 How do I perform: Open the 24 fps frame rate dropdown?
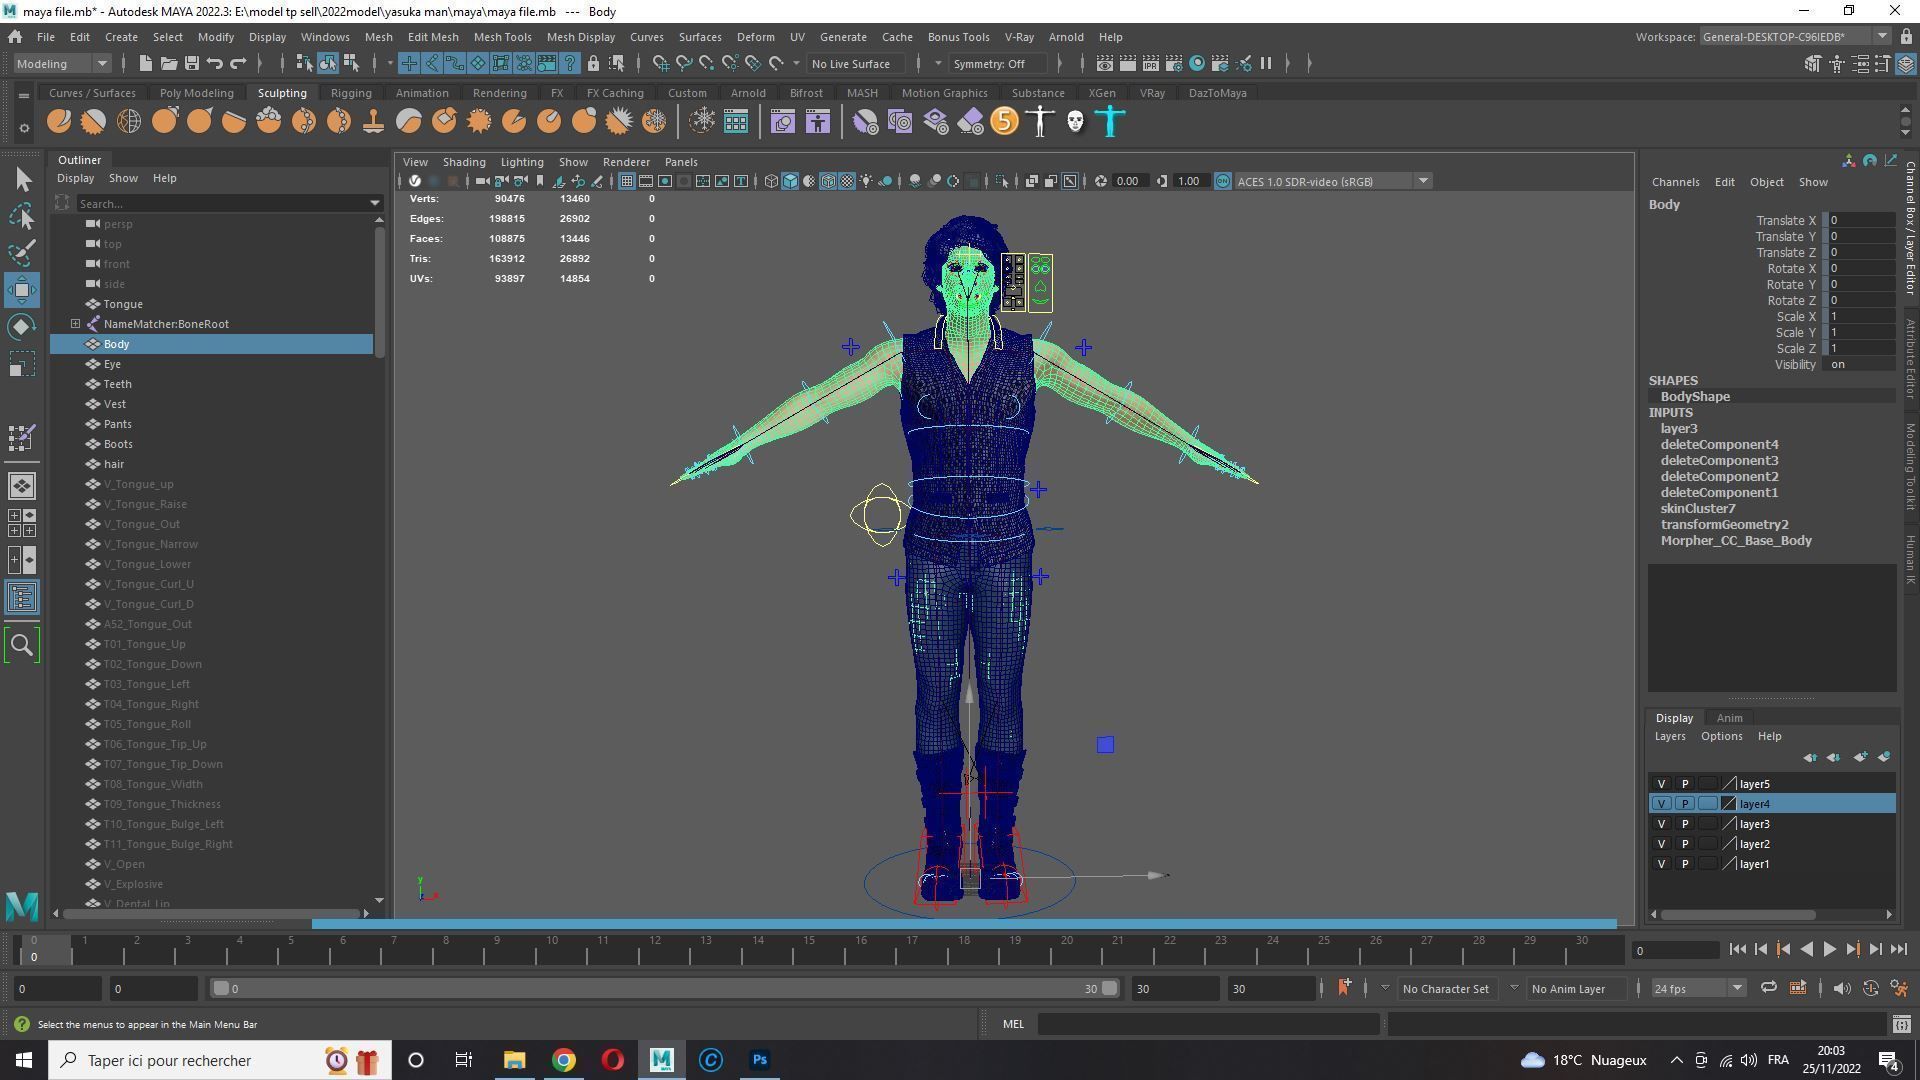pyautogui.click(x=1697, y=989)
